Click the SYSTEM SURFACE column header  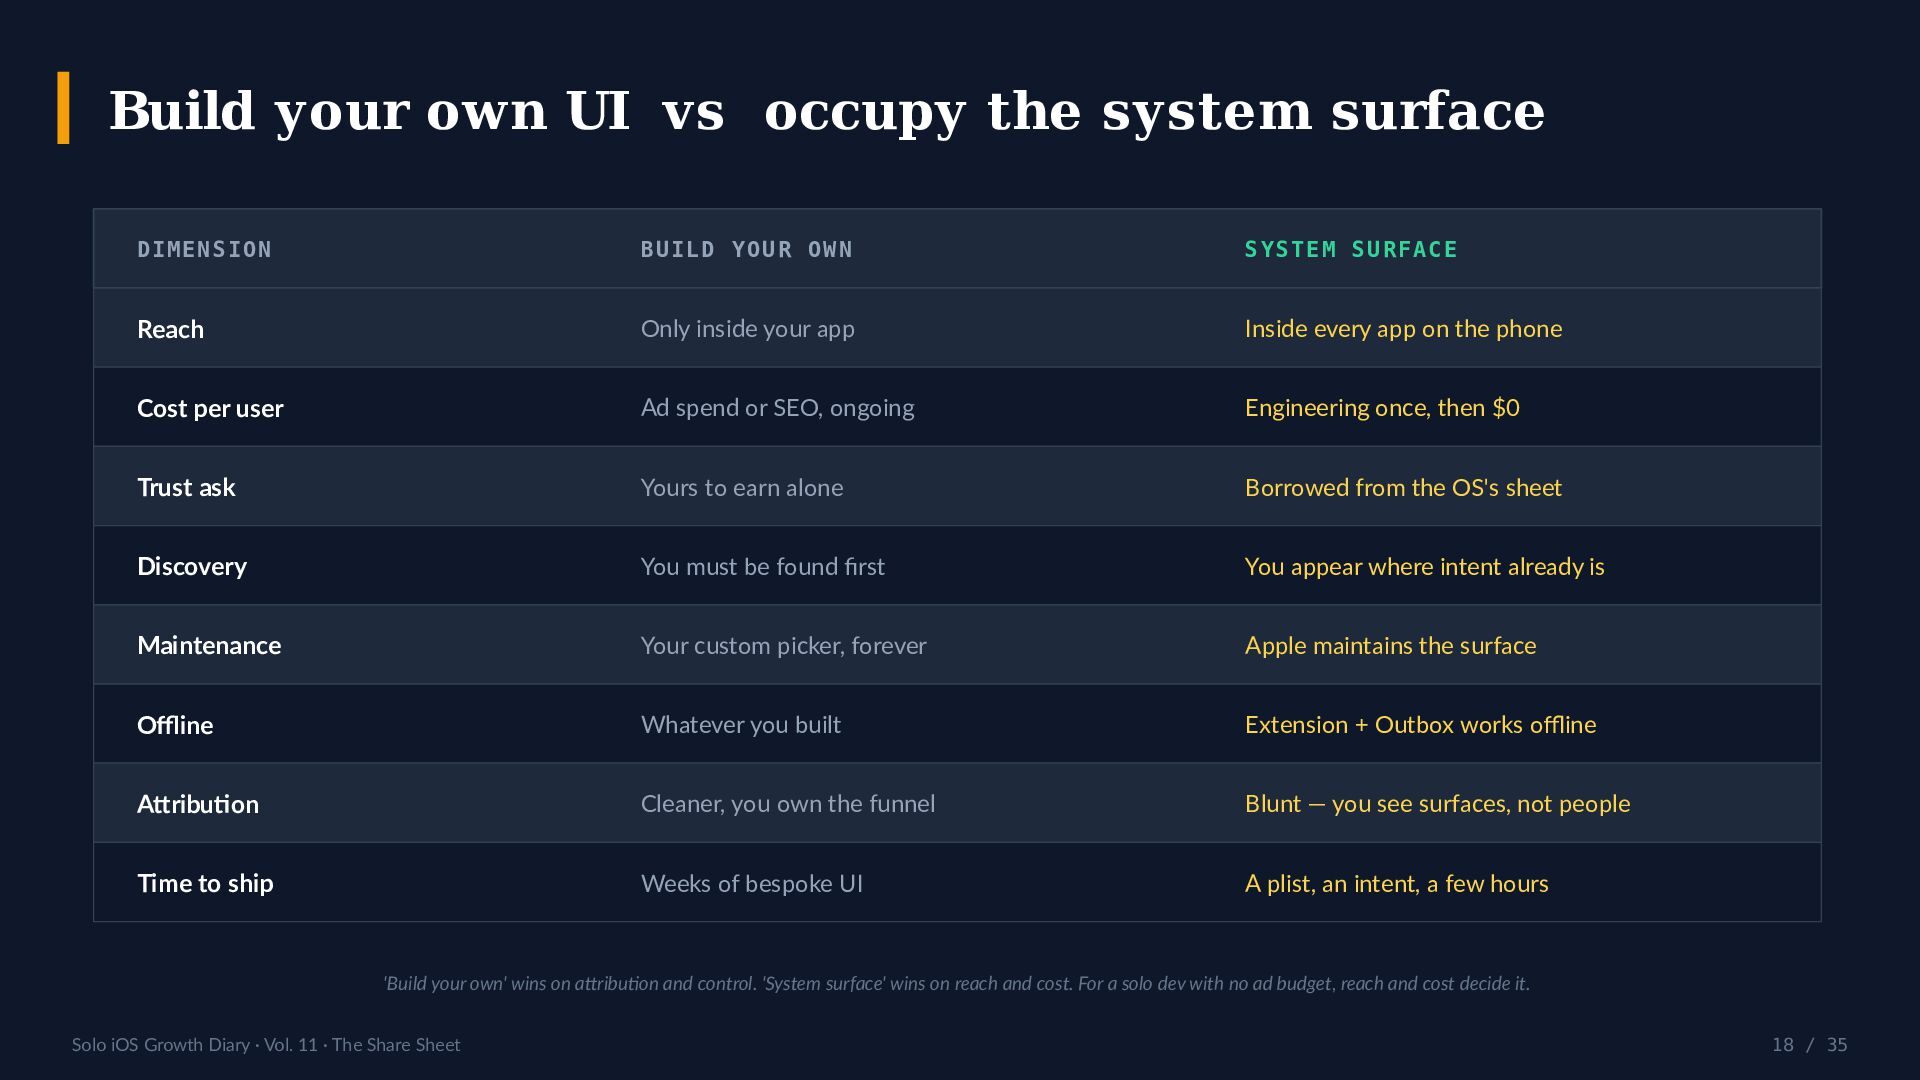coord(1351,249)
